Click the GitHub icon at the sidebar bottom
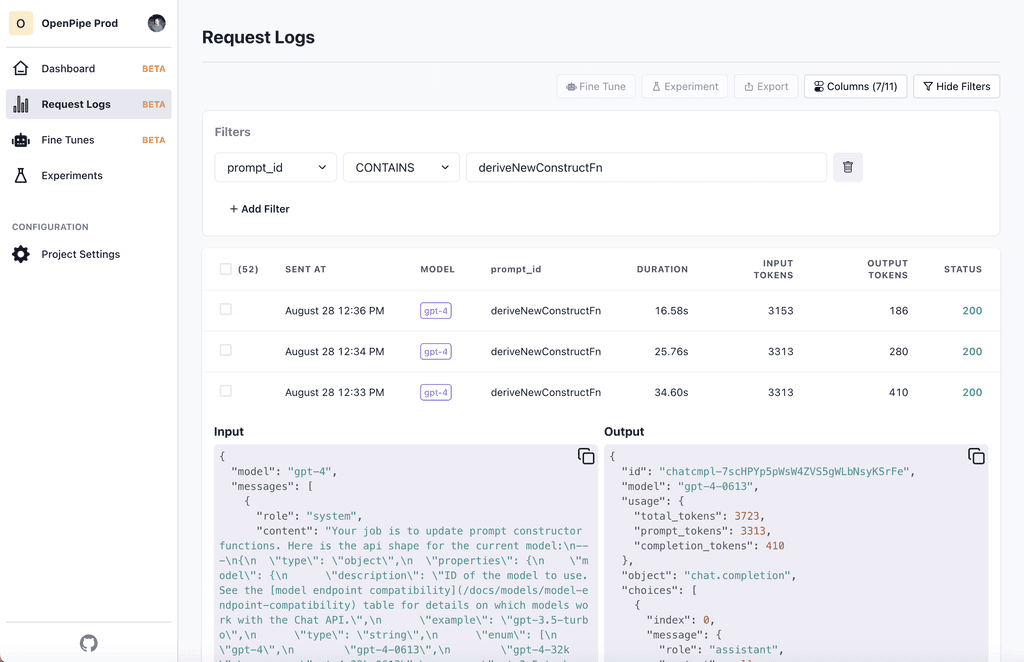Viewport: 1024px width, 662px height. coord(88,643)
